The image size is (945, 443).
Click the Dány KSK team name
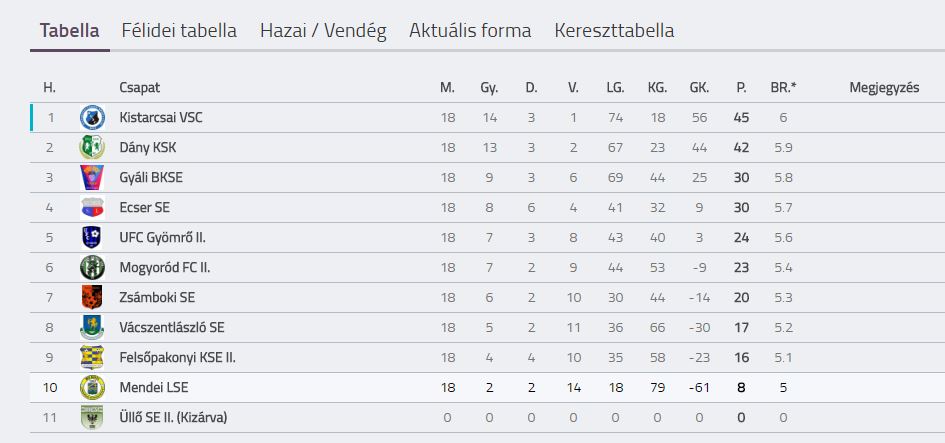point(148,148)
